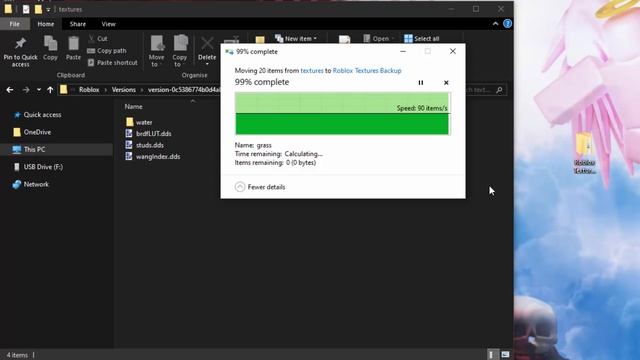Click Pin to Quick access icon
This screenshot has width=640, height=360.
[20, 44]
